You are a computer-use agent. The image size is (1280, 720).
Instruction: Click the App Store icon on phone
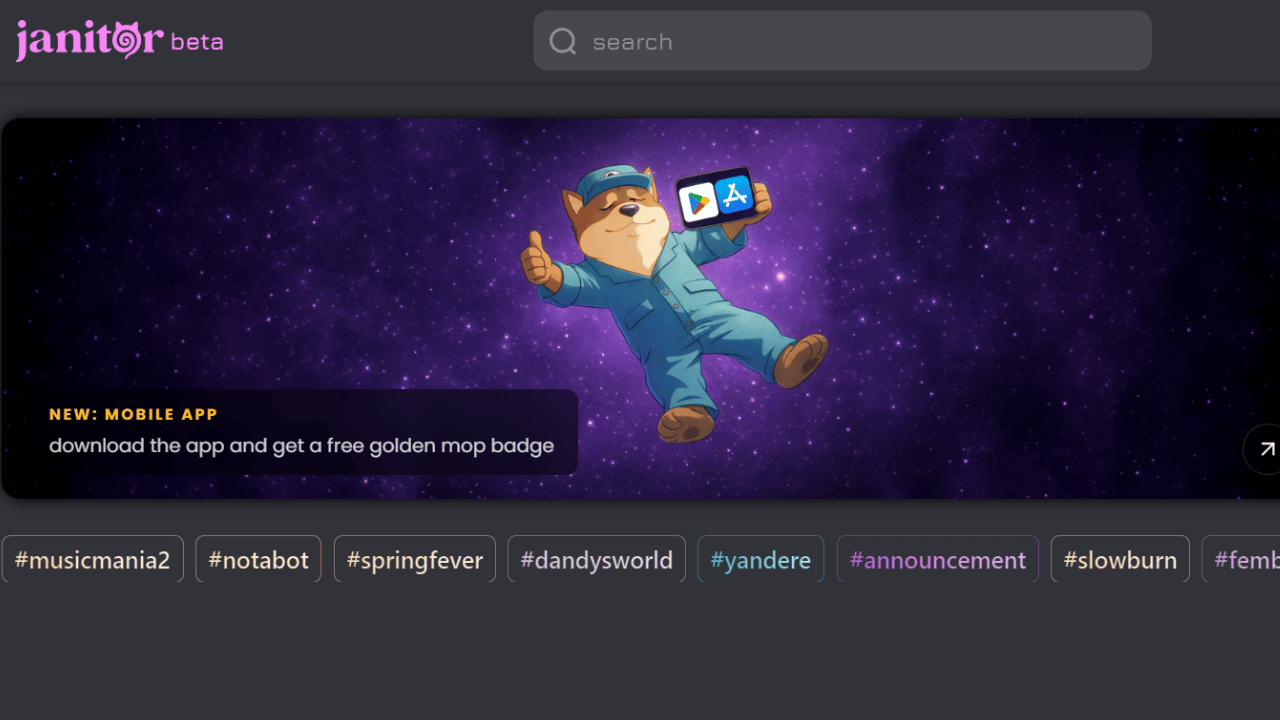click(734, 194)
